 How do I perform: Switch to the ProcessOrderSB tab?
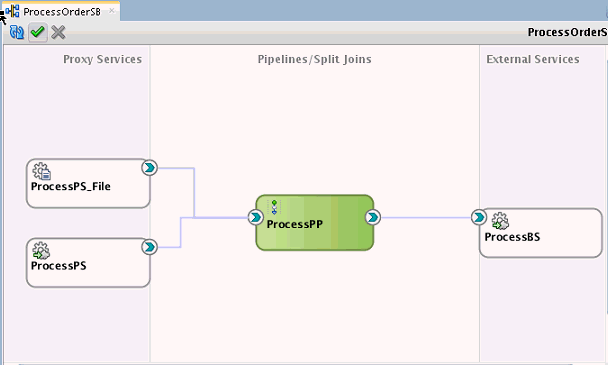click(62, 12)
